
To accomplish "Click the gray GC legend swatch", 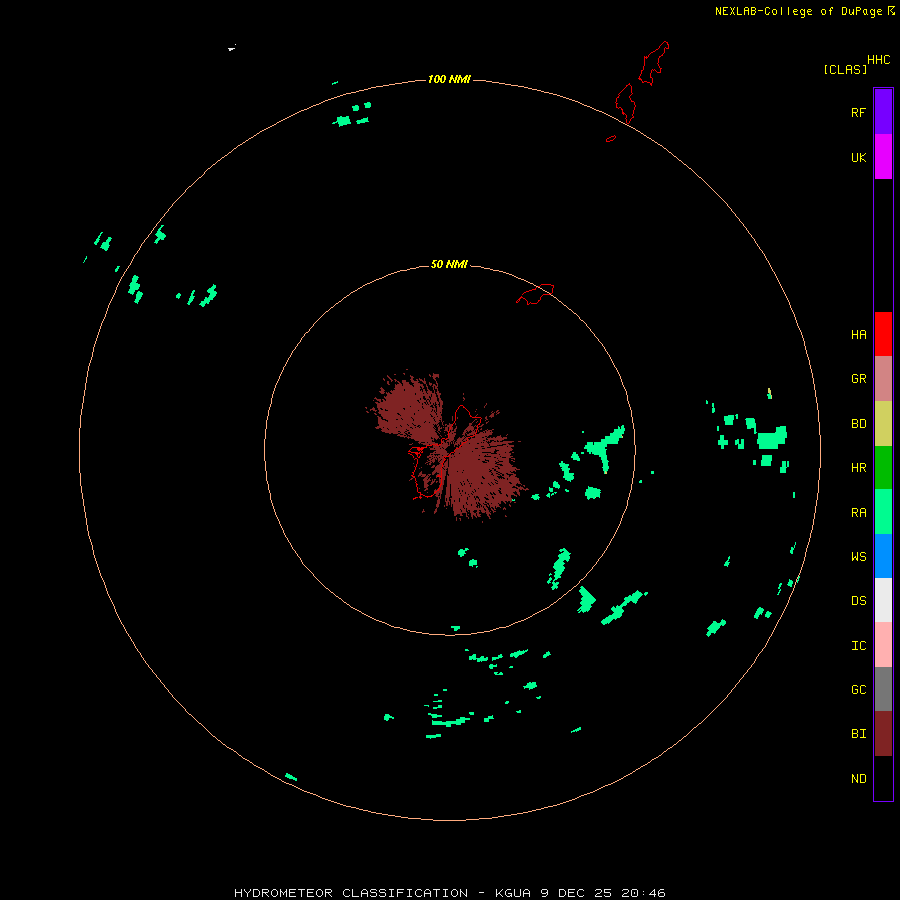I will 883,689.
